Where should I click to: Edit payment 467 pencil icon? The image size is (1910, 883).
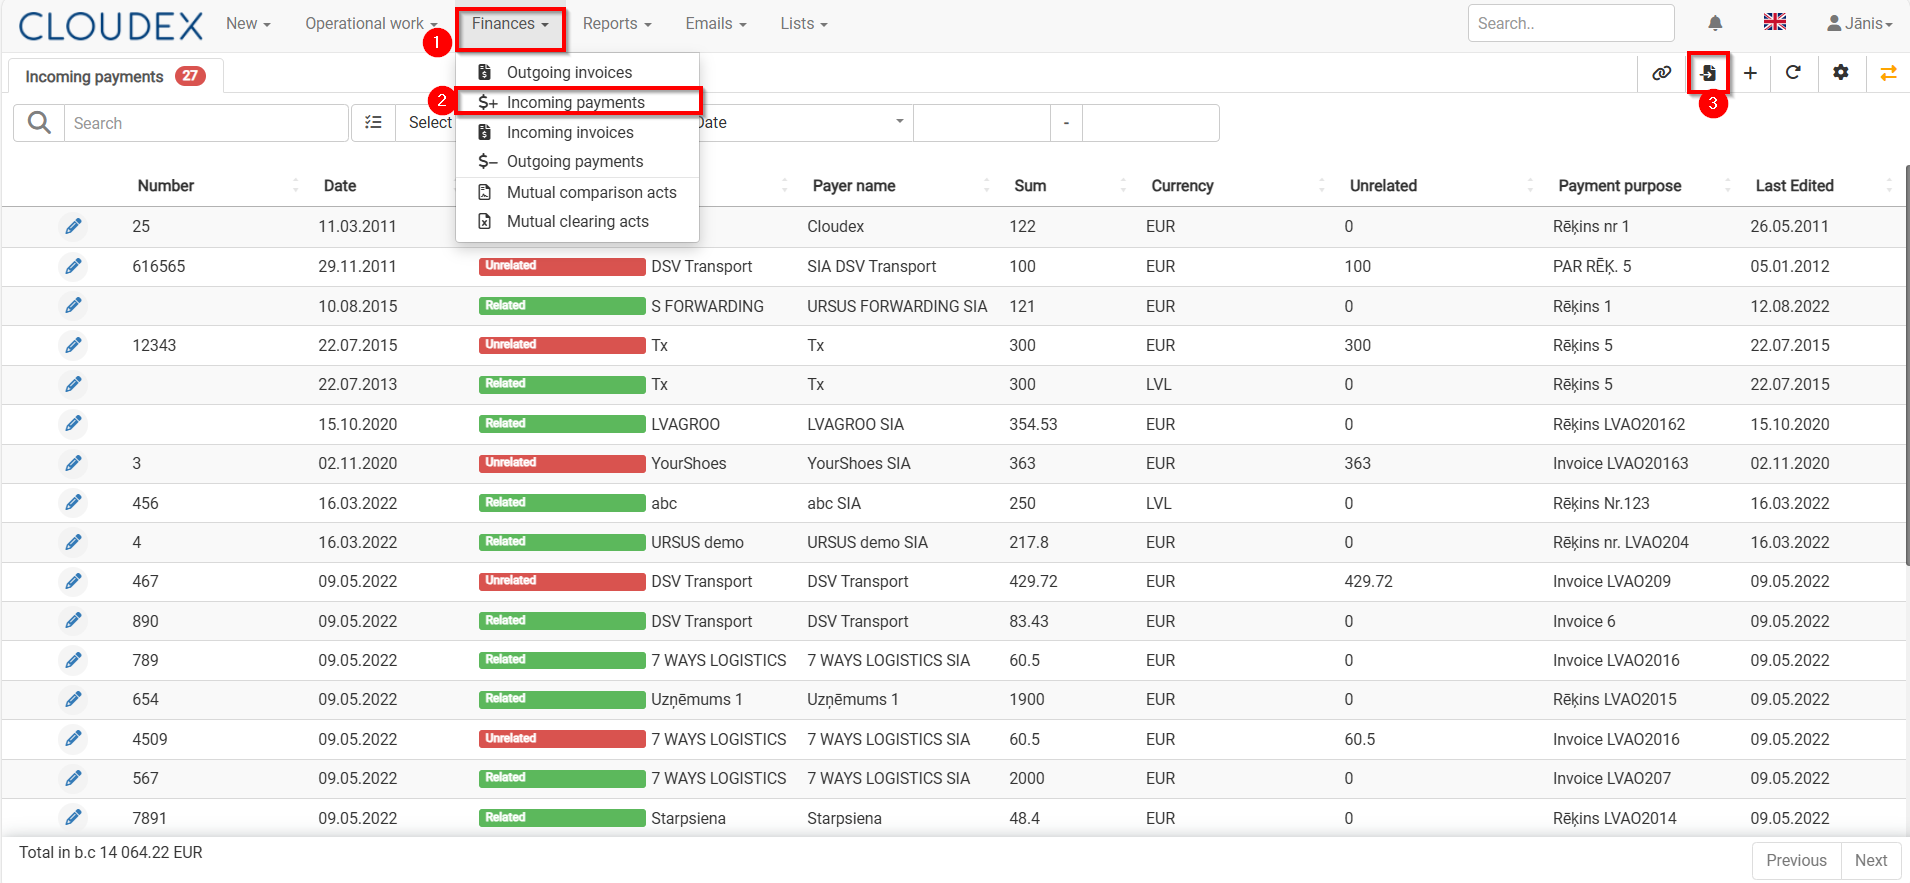tap(73, 581)
